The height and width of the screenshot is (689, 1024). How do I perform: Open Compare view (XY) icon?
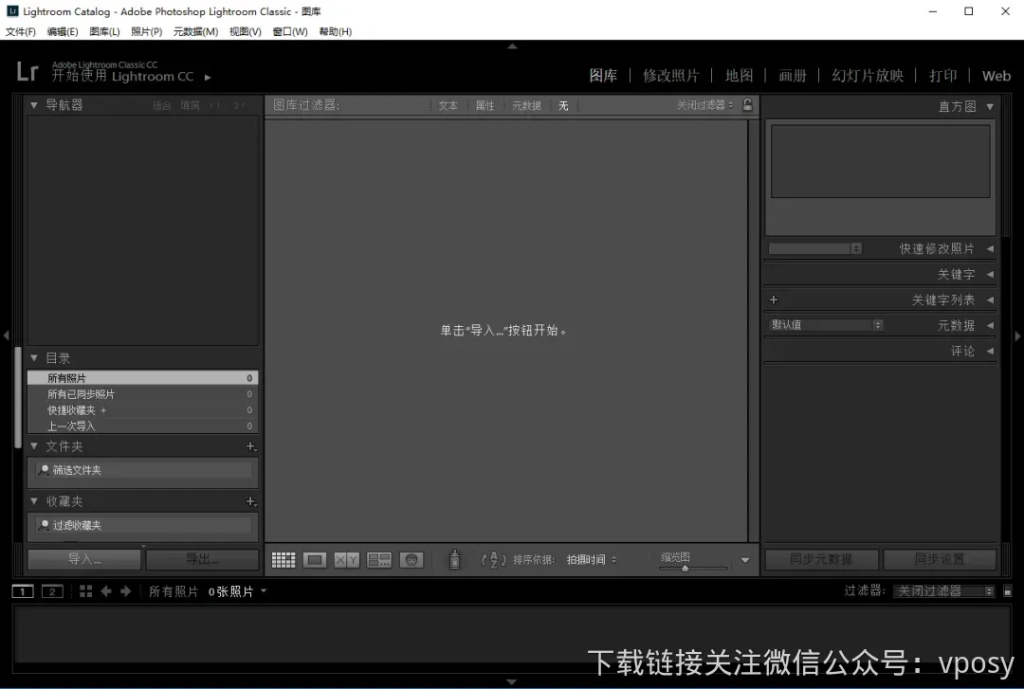click(347, 560)
